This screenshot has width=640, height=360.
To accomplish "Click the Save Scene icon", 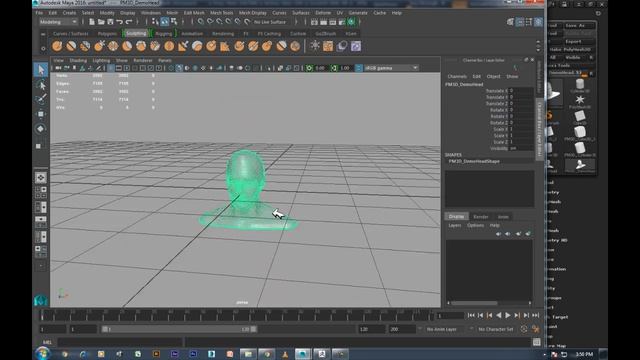I will [x=110, y=22].
